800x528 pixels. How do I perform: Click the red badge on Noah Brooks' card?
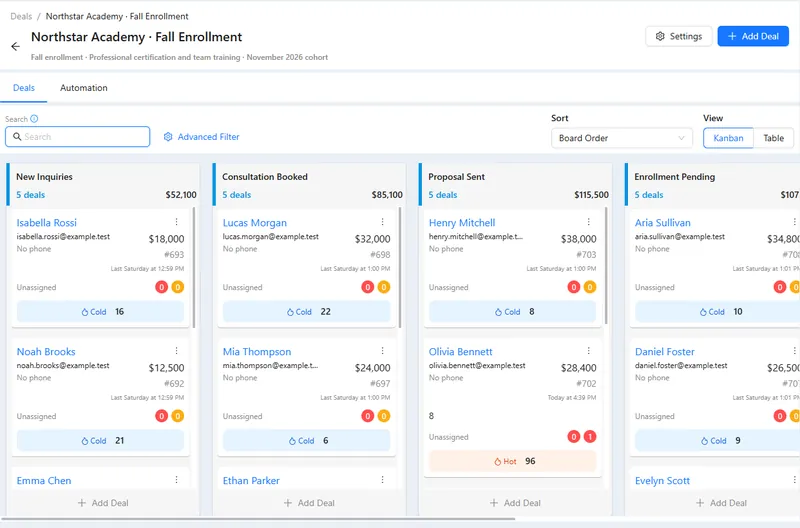click(x=162, y=416)
